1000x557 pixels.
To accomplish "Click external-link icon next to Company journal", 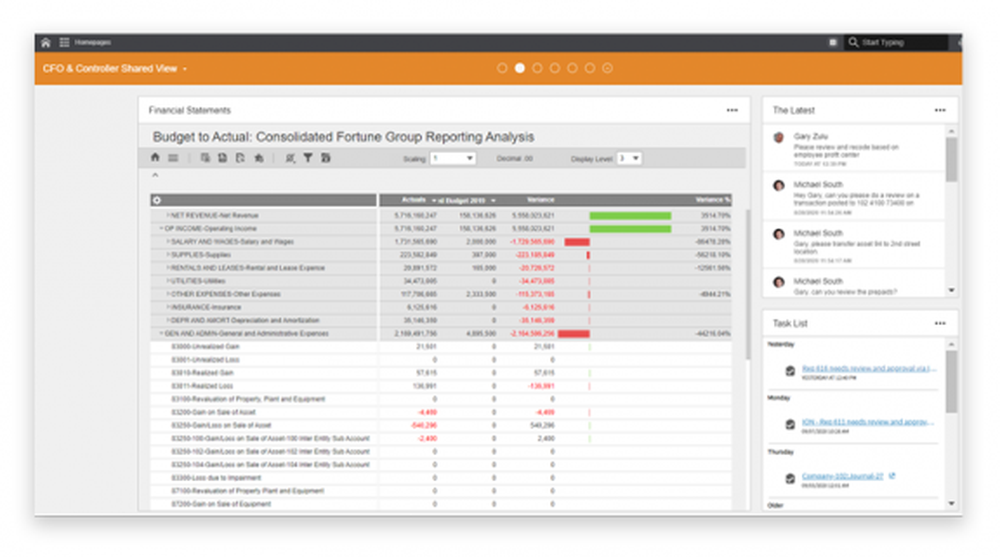I will [892, 476].
